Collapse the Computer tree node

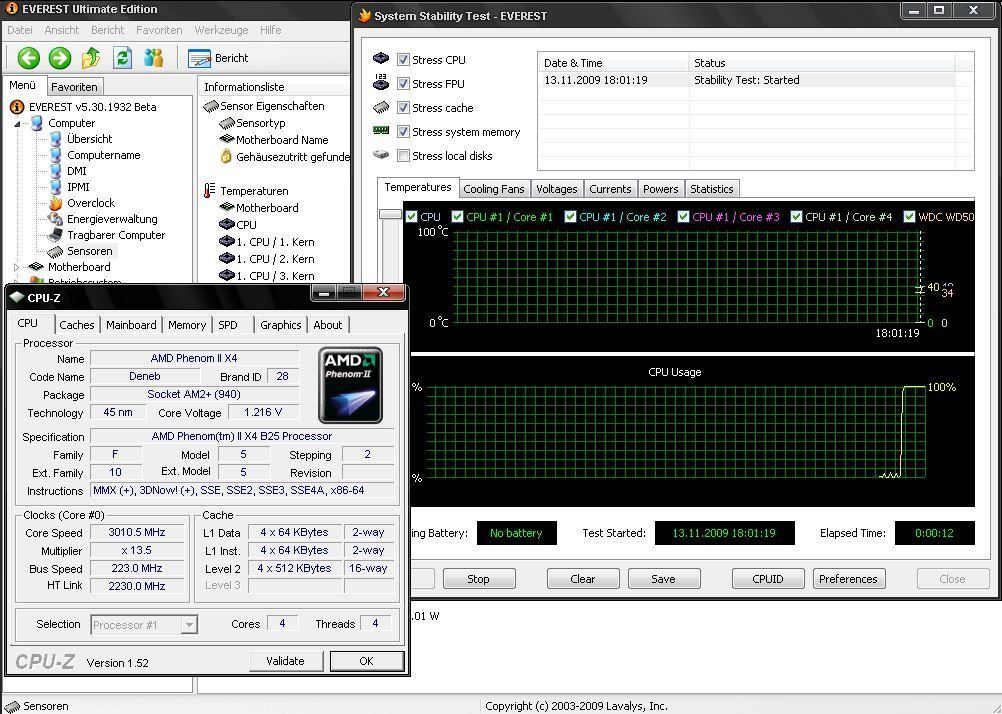pyautogui.click(x=17, y=123)
